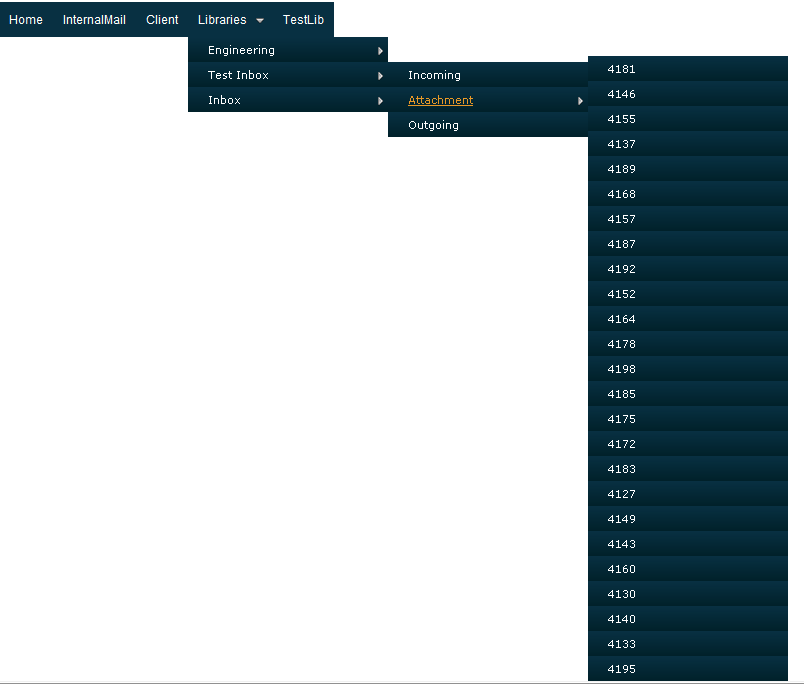Expand the Attachment submenu arrow
This screenshot has width=804, height=685.
coord(580,101)
